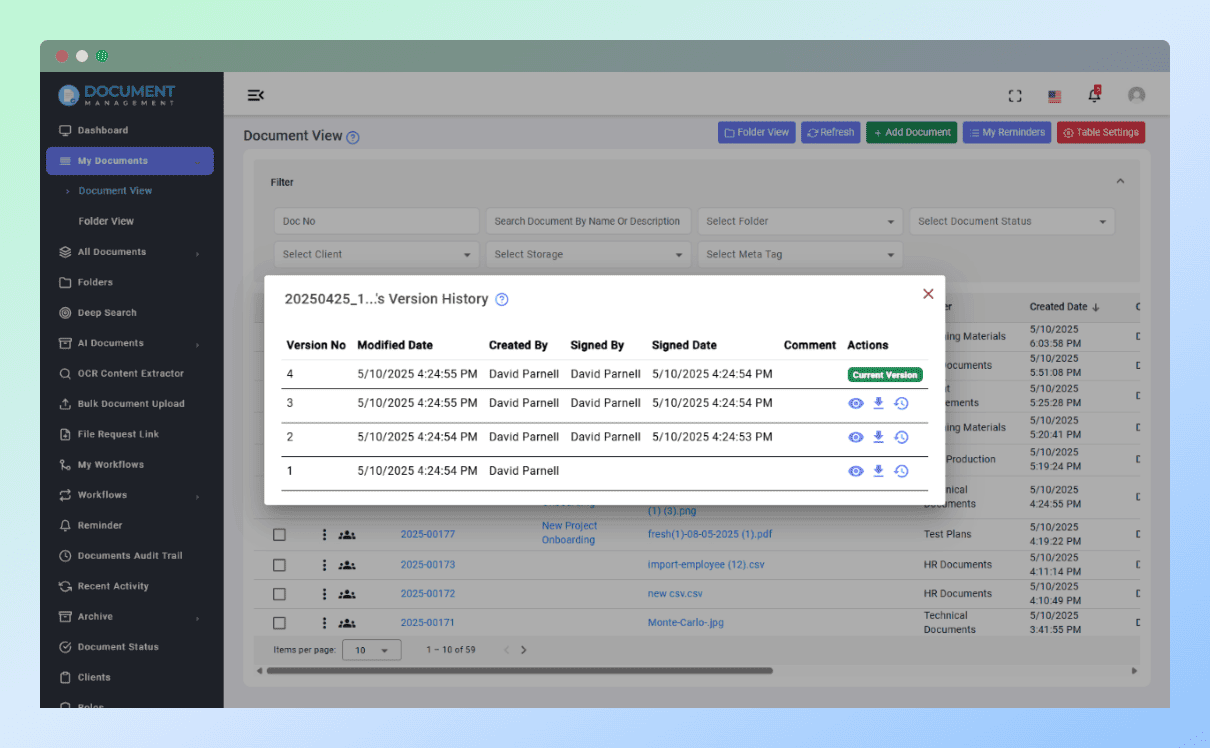Tick the checkbox next to 2025-00177

click(279, 534)
